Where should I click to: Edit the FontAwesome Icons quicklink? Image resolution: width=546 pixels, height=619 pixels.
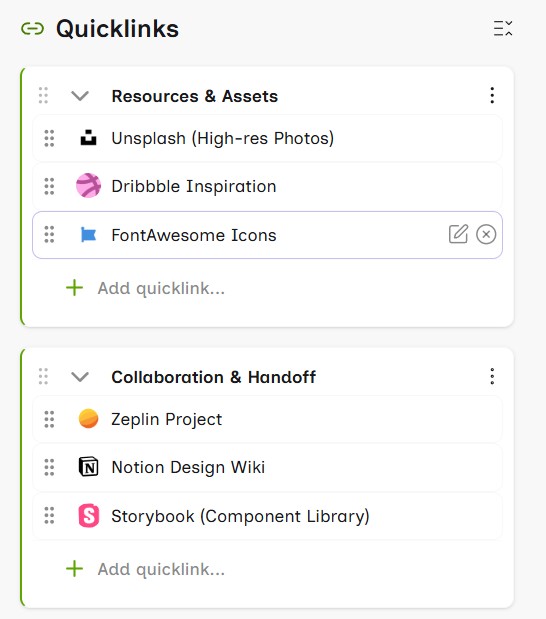tap(458, 234)
